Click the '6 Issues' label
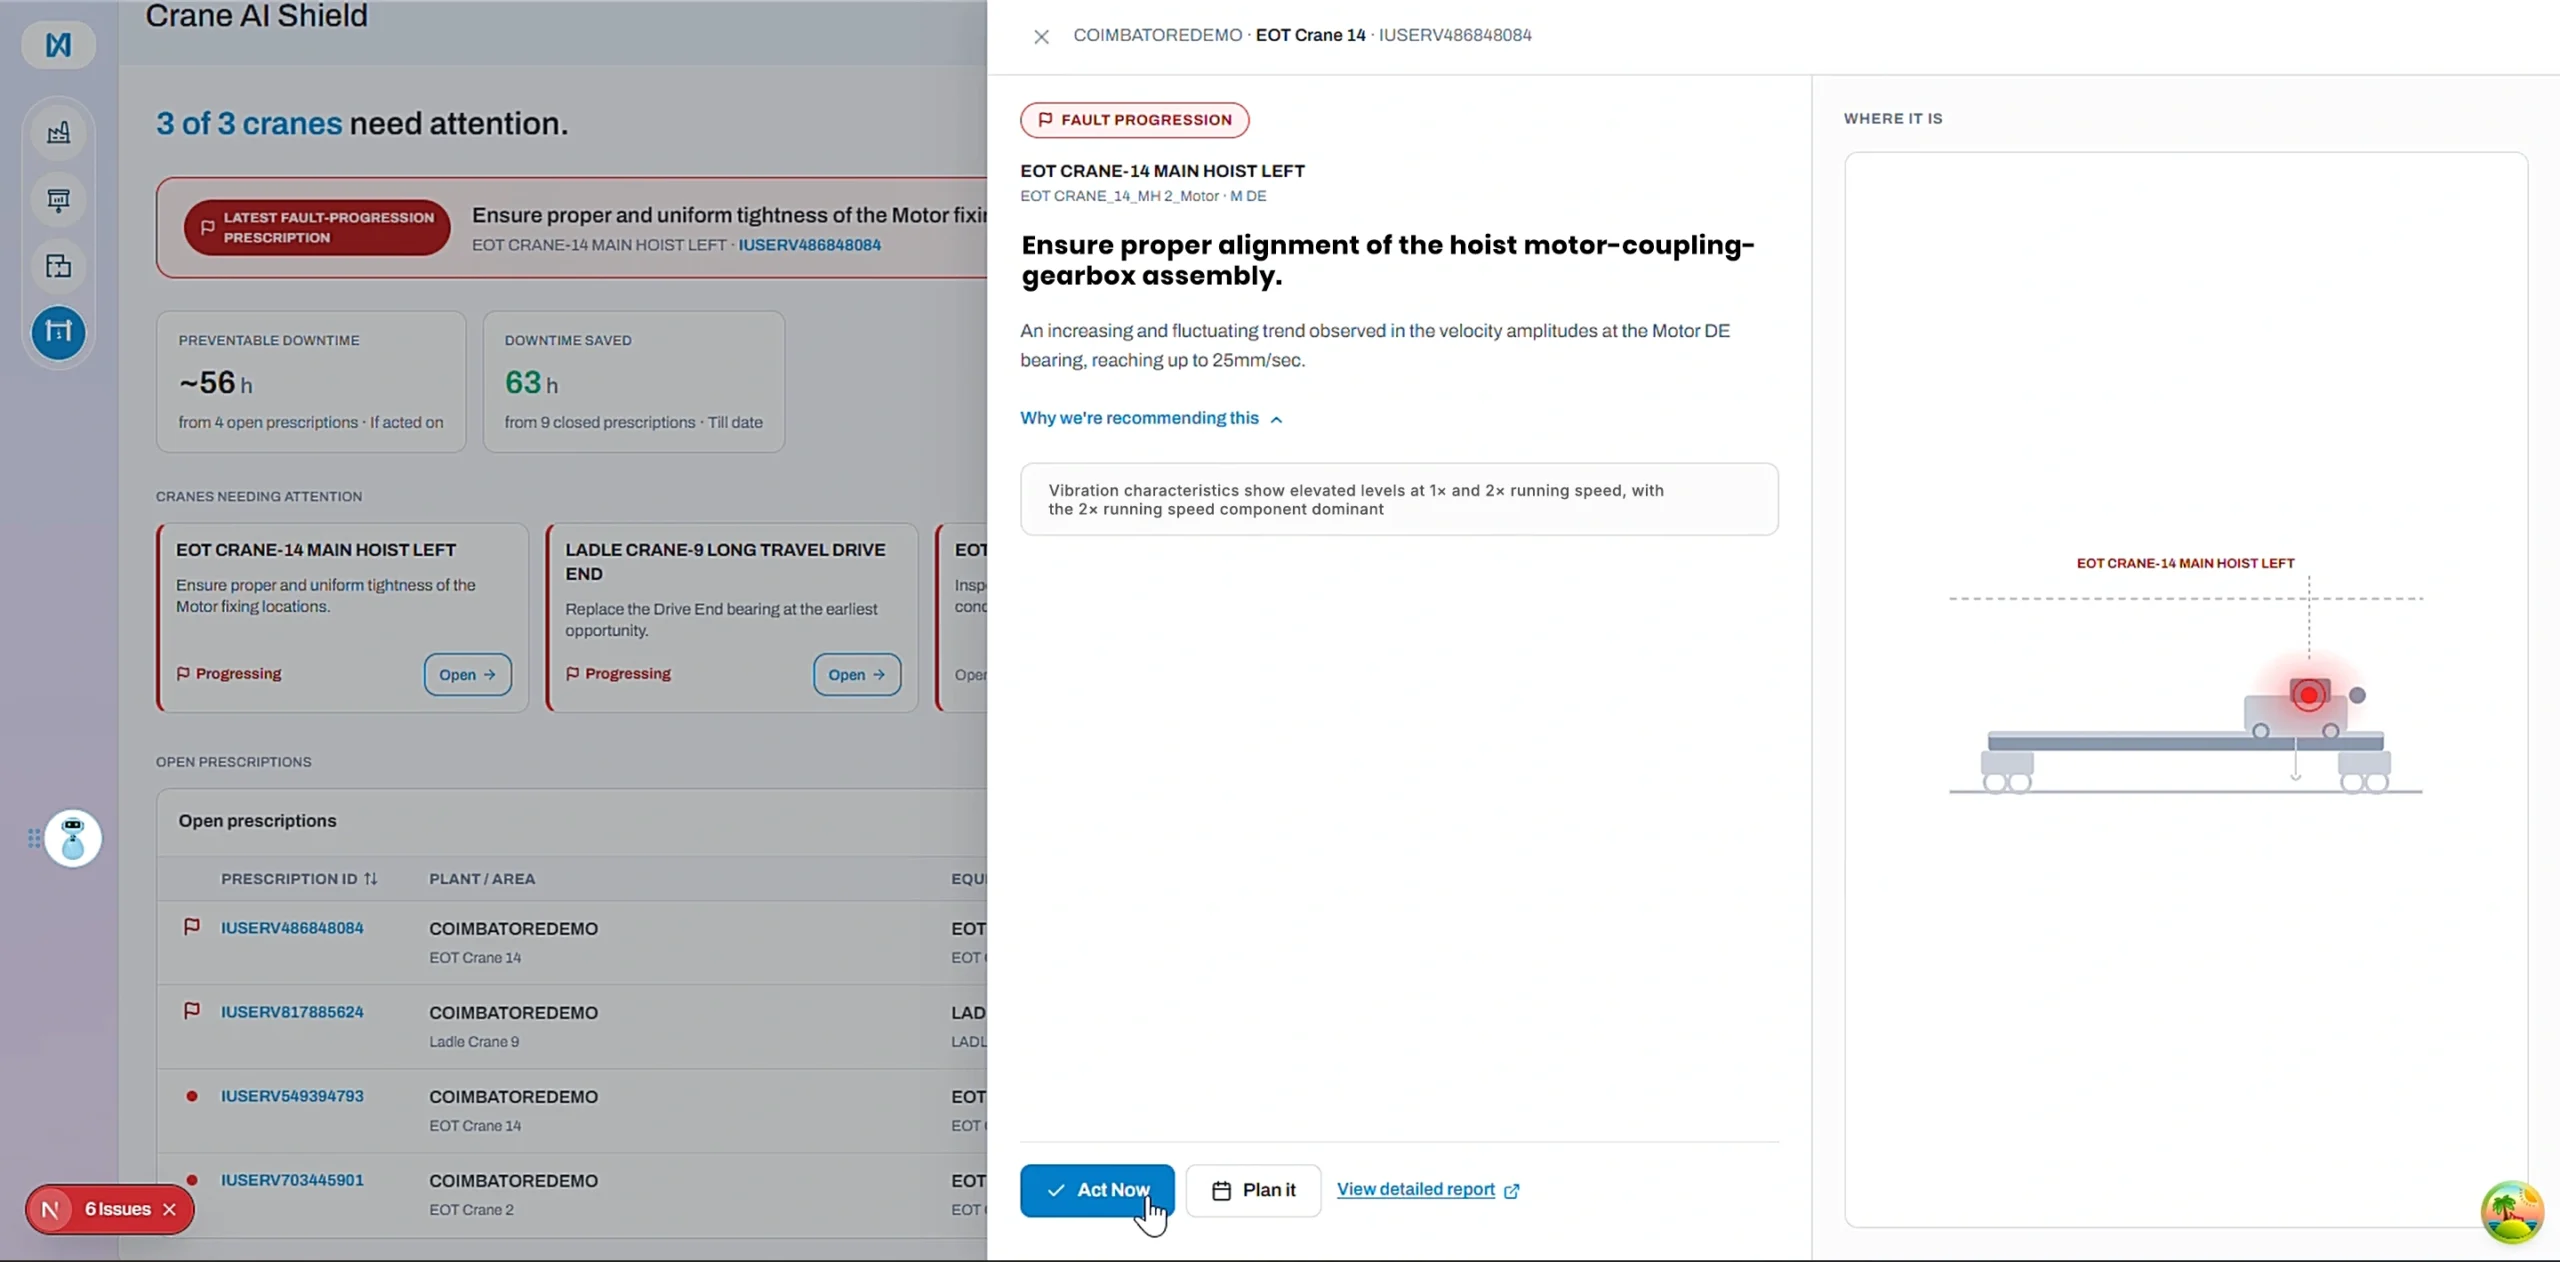The width and height of the screenshot is (2560, 1262). (118, 1209)
